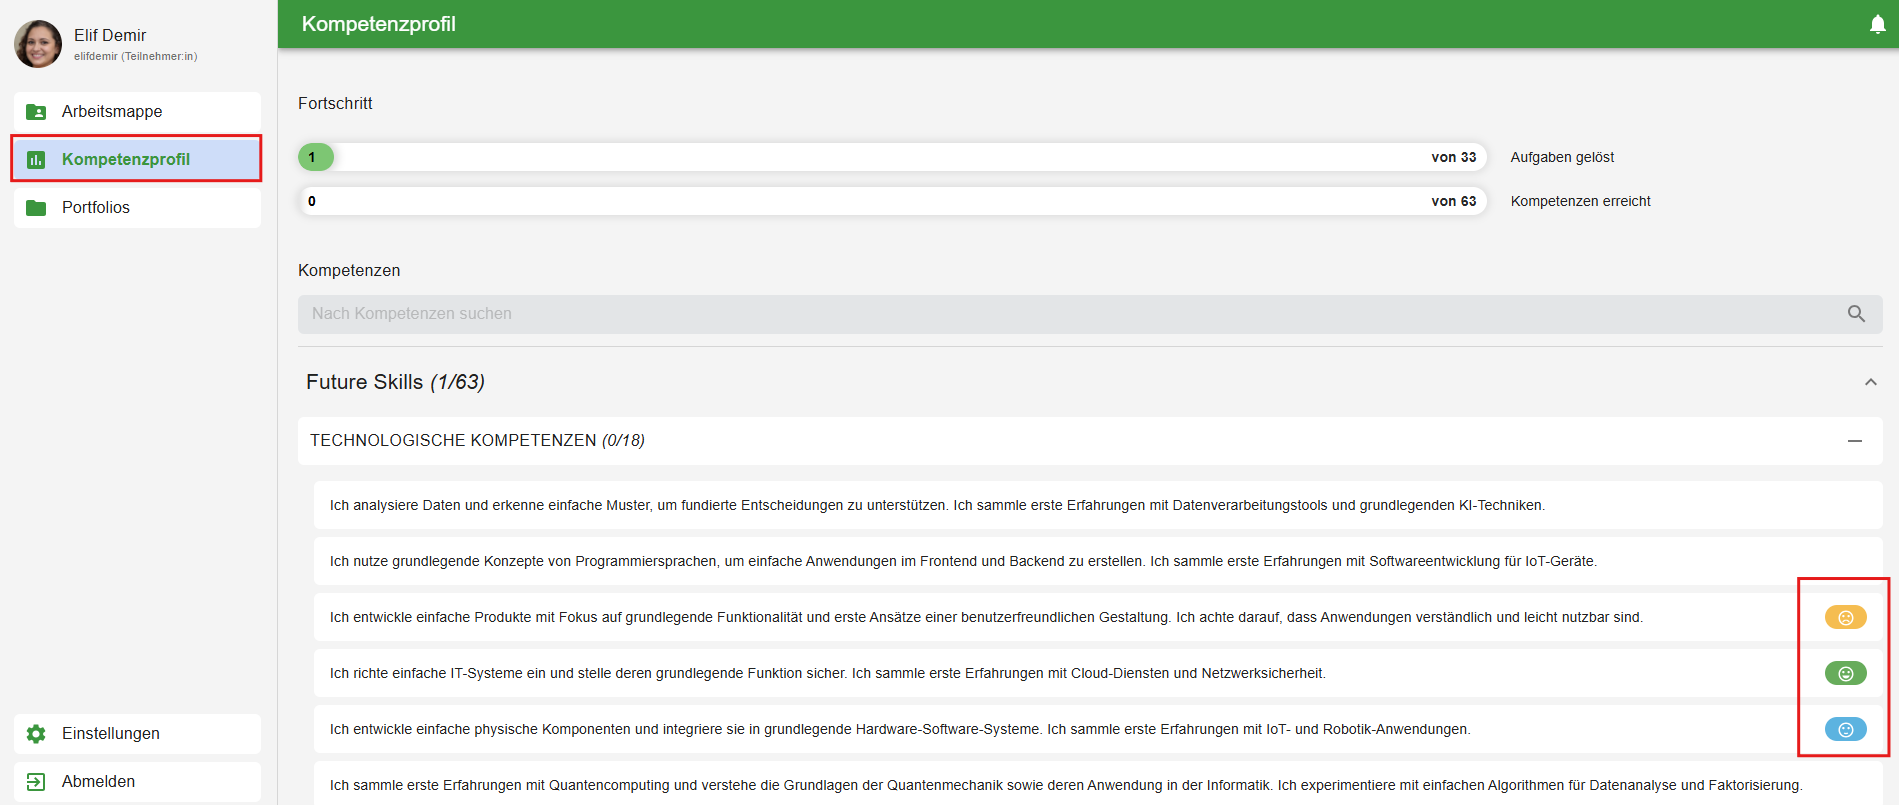Screen dimensions: 1899x805
Task: Select Kompetenzprofil in the sidebar
Action: 126,160
